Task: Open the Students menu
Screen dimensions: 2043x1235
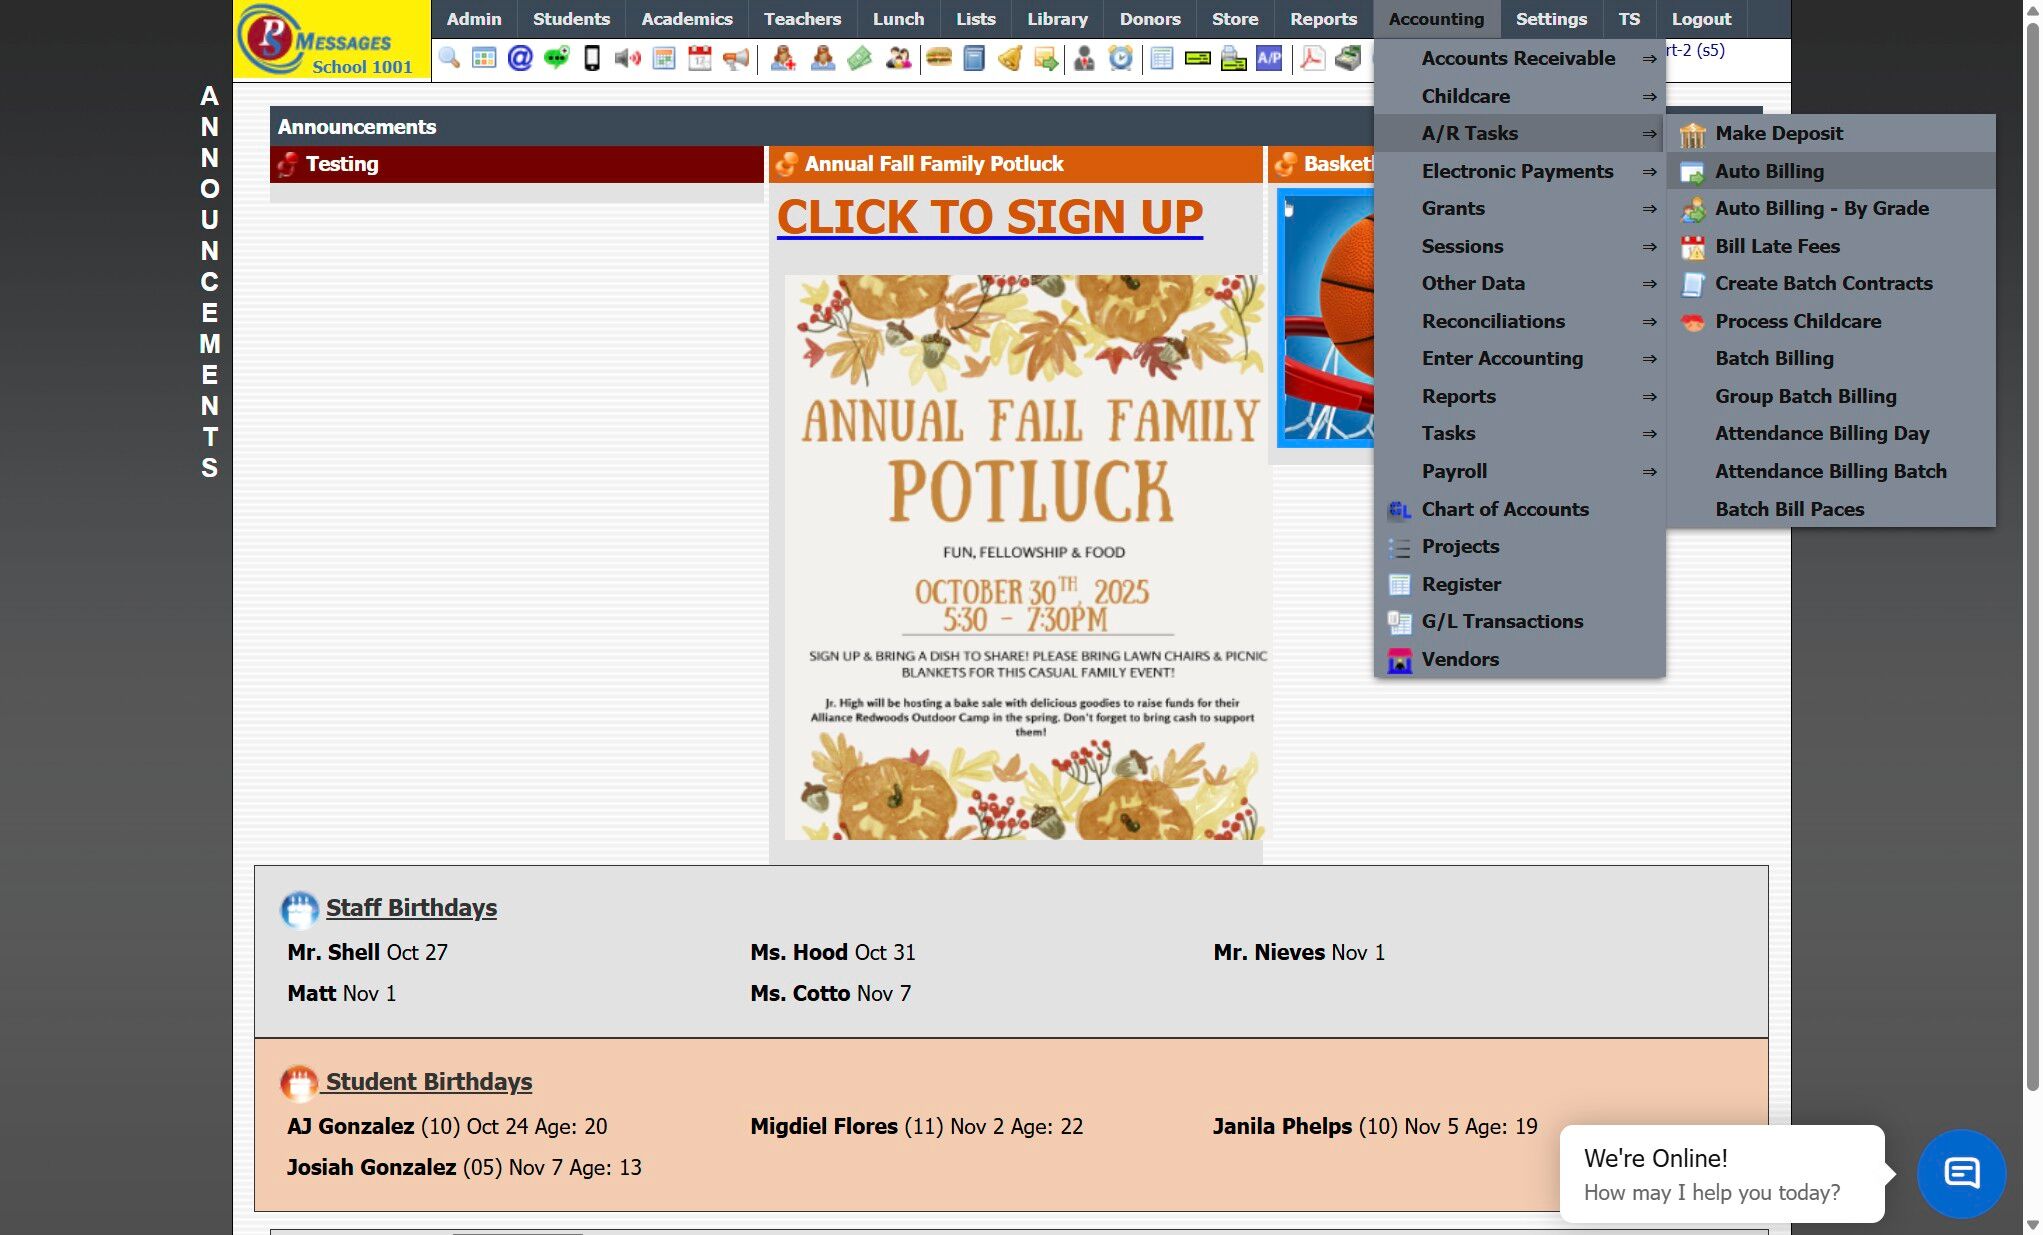Action: (570, 19)
